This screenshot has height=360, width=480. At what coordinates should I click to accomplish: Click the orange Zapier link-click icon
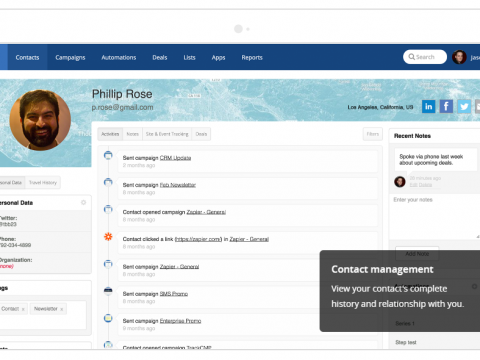[x=108, y=237]
